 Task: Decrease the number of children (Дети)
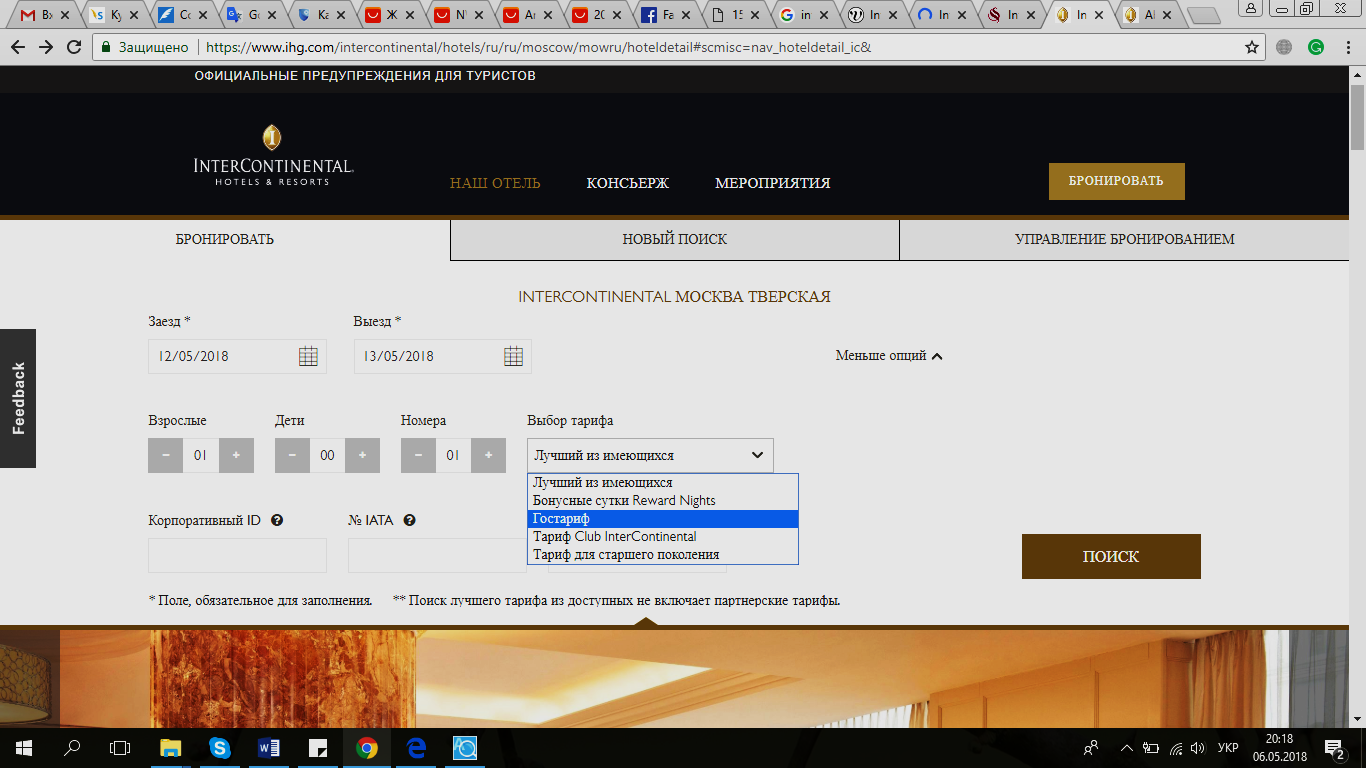coord(292,455)
